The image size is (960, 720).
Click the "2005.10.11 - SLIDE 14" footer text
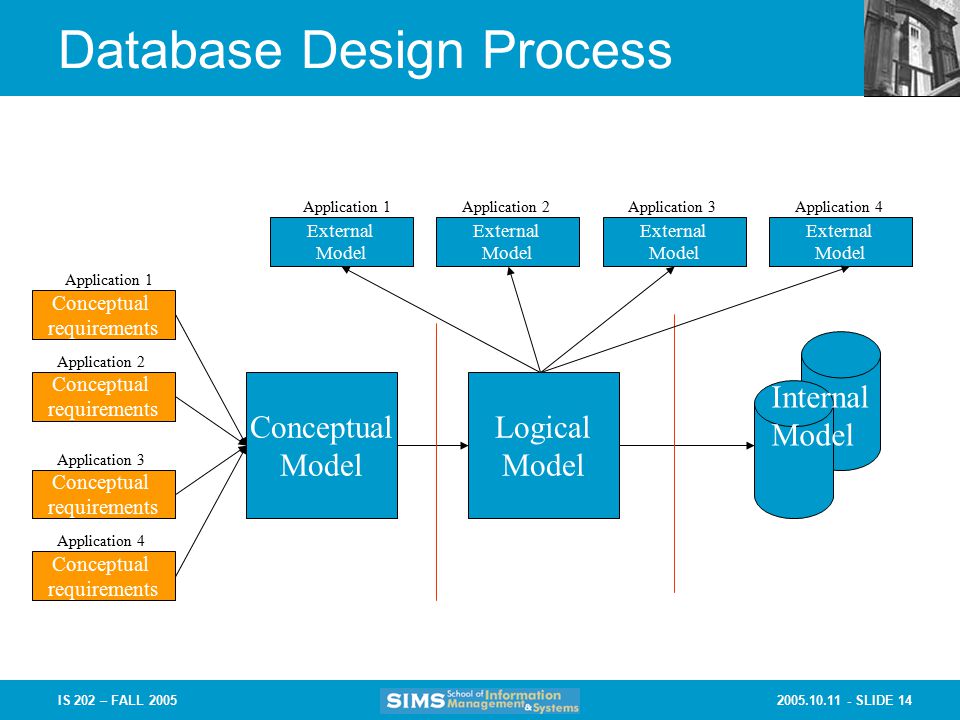(x=844, y=700)
